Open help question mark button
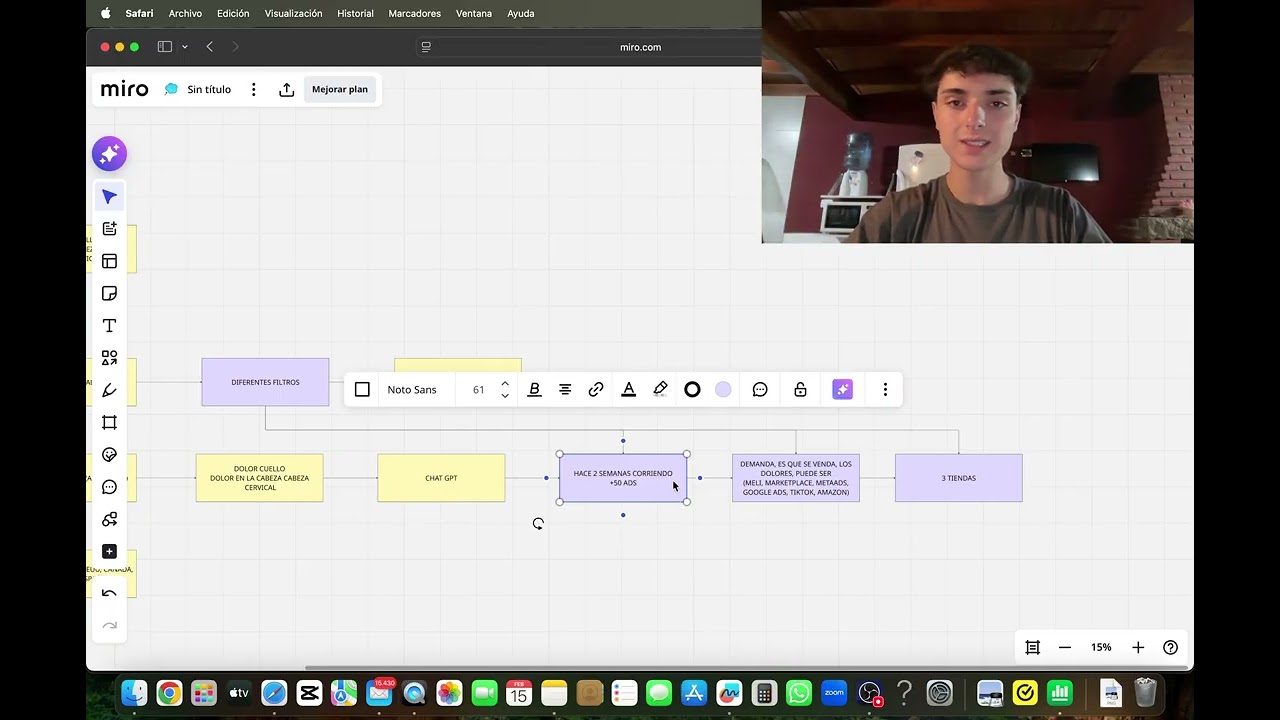Screen dimensions: 1280x720 coord(1170,647)
